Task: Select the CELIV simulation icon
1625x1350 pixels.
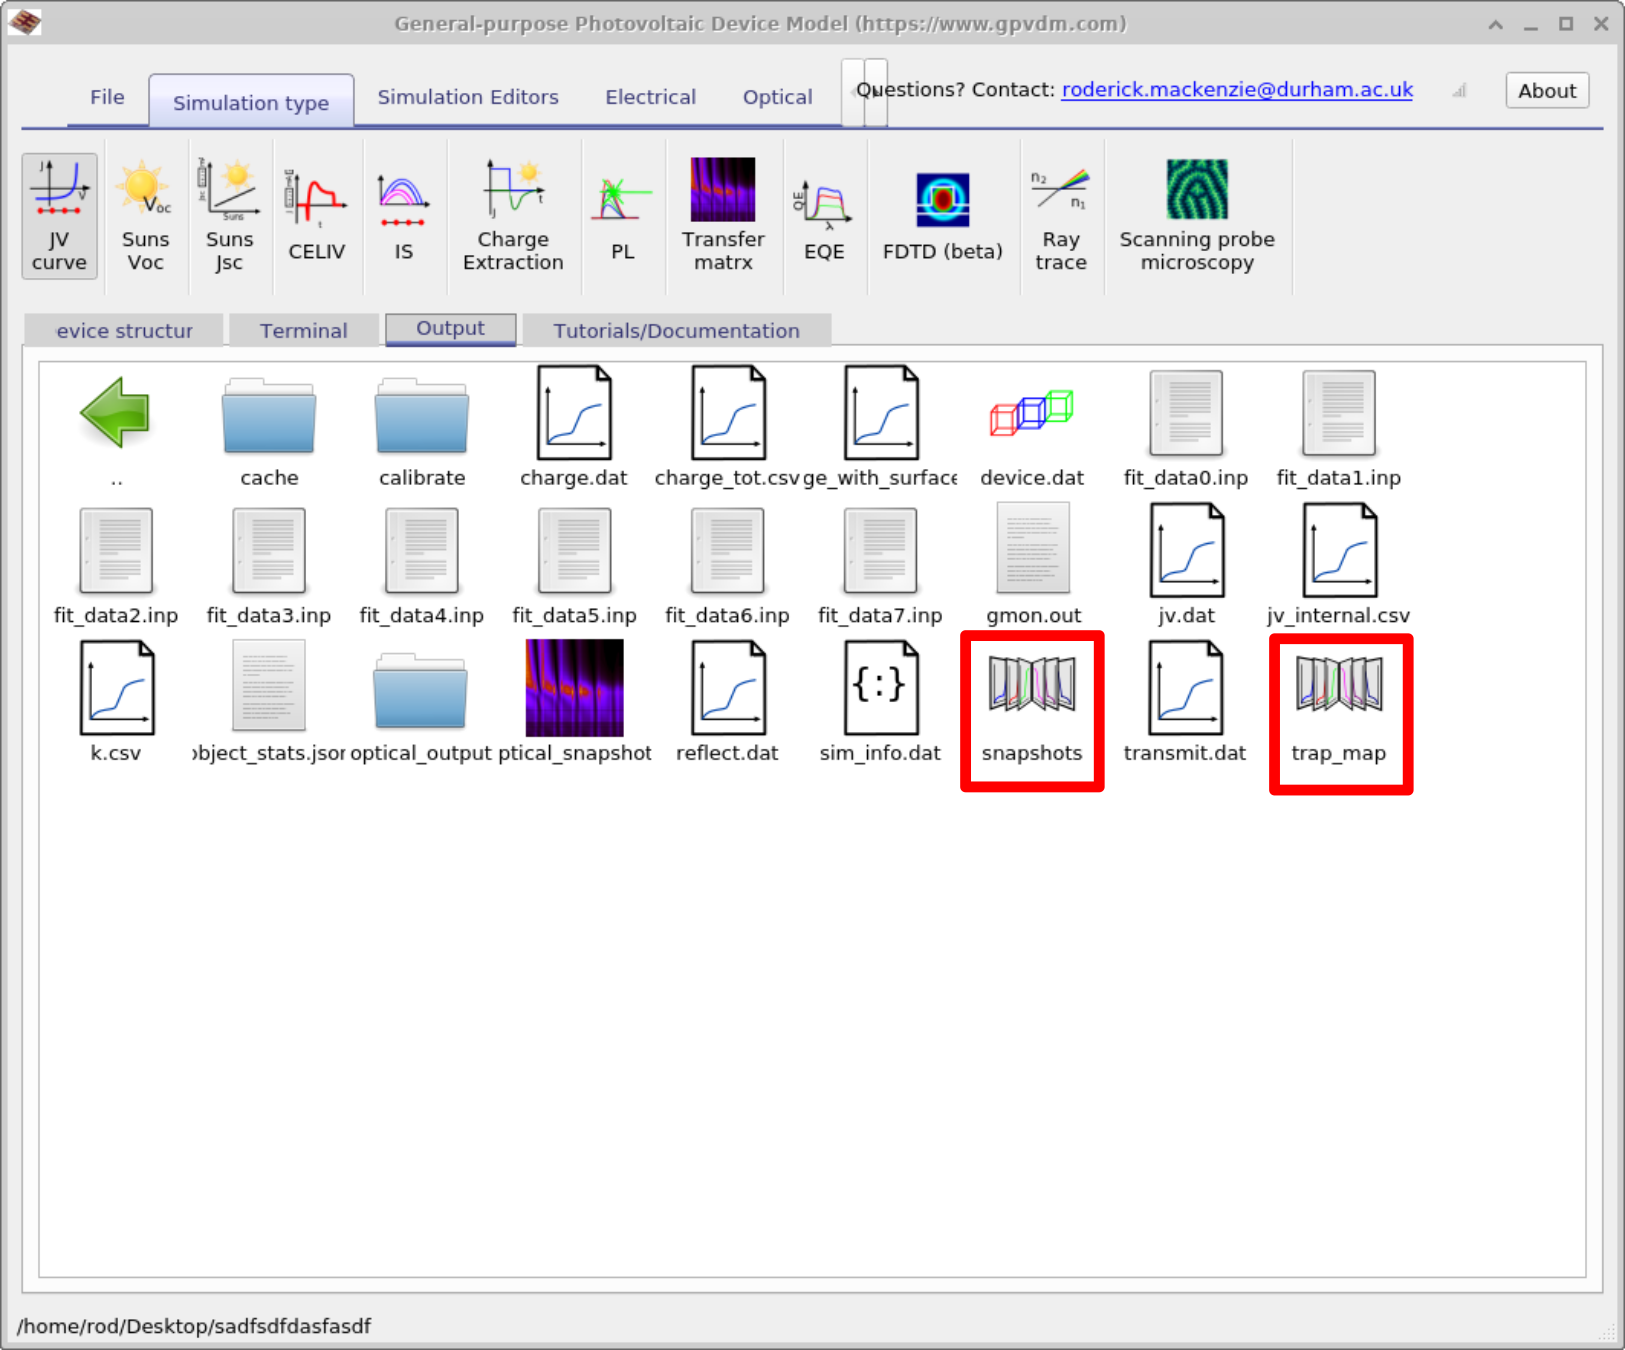Action: point(316,215)
